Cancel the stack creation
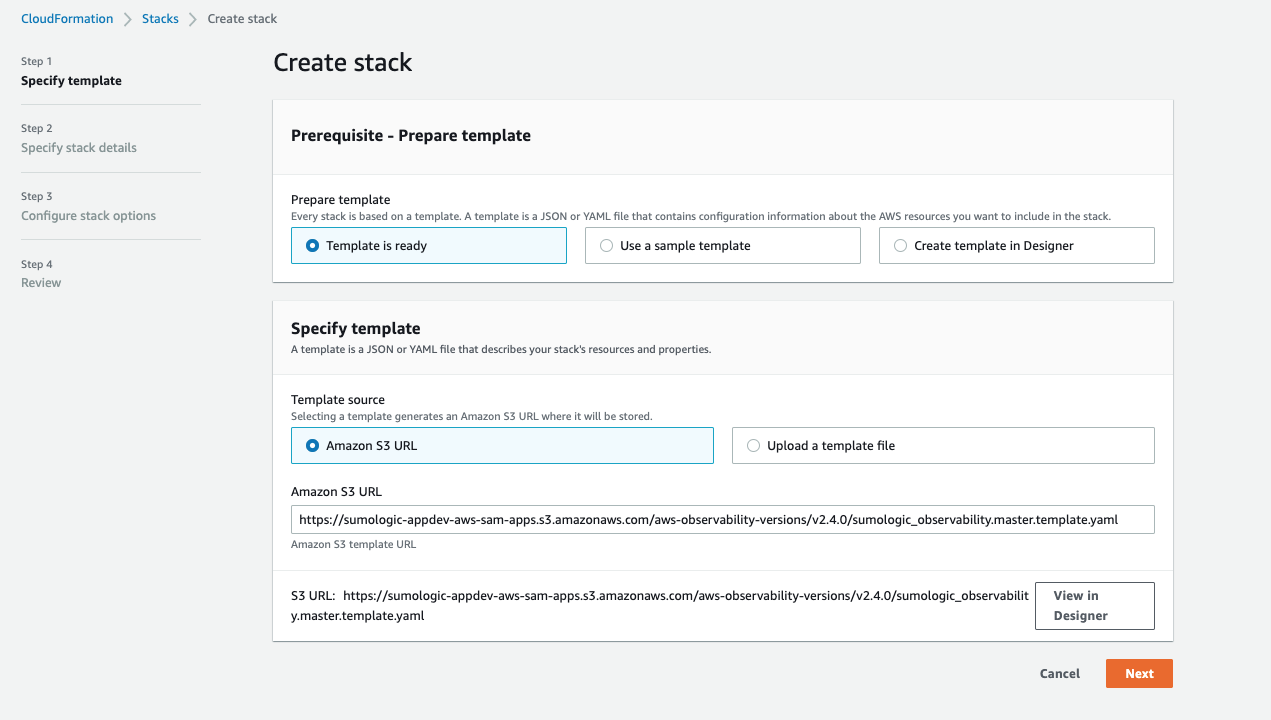This screenshot has width=1271, height=720. click(1059, 673)
